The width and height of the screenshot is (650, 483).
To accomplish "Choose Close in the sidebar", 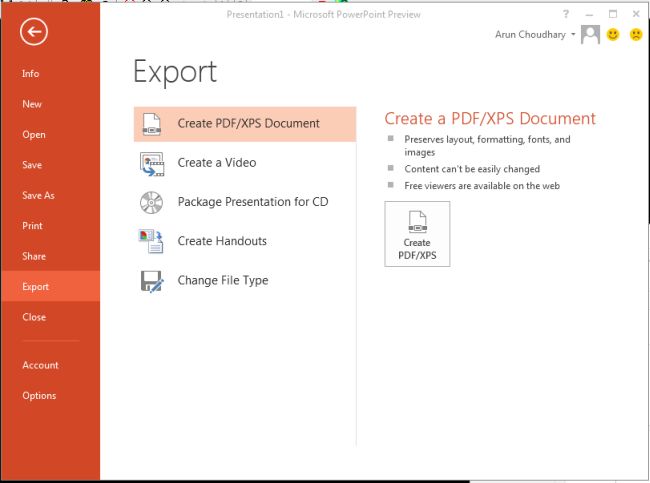I will click(50, 317).
